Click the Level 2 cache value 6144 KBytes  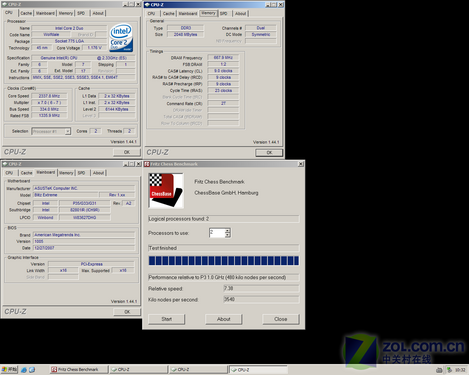pos(117,109)
